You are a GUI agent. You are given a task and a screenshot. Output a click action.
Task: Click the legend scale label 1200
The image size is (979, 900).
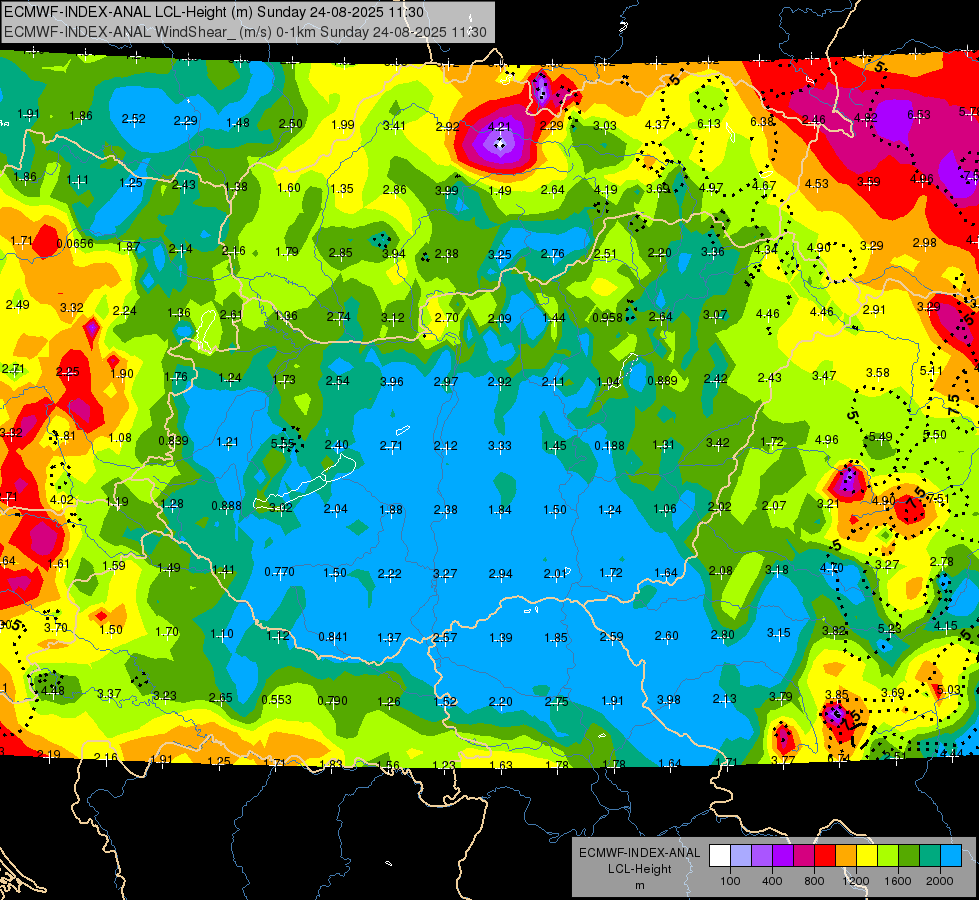pos(856,881)
